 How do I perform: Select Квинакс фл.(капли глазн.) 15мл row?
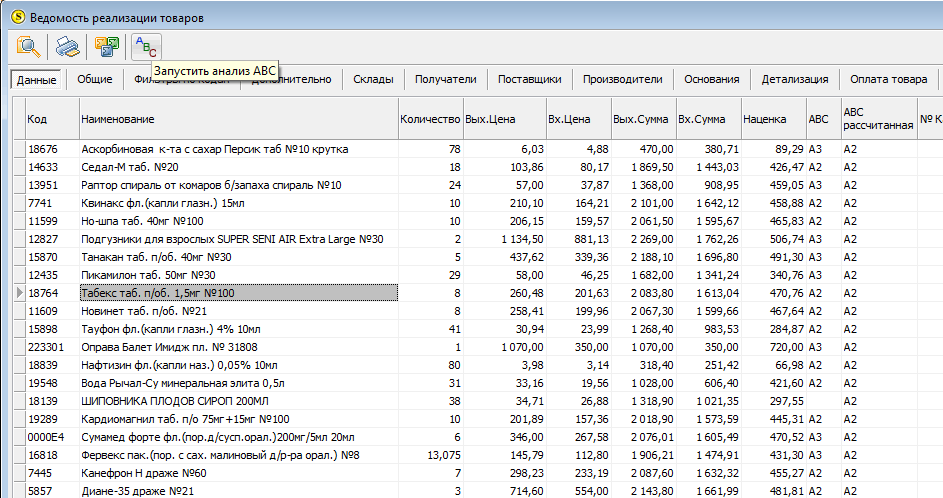tap(478, 203)
